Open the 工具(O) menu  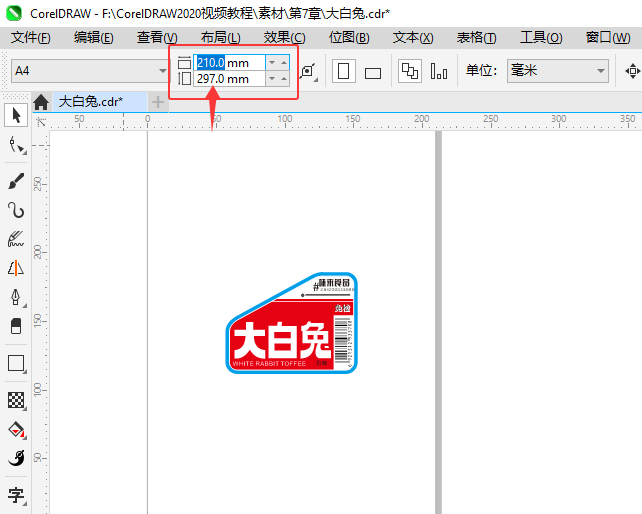(541, 38)
